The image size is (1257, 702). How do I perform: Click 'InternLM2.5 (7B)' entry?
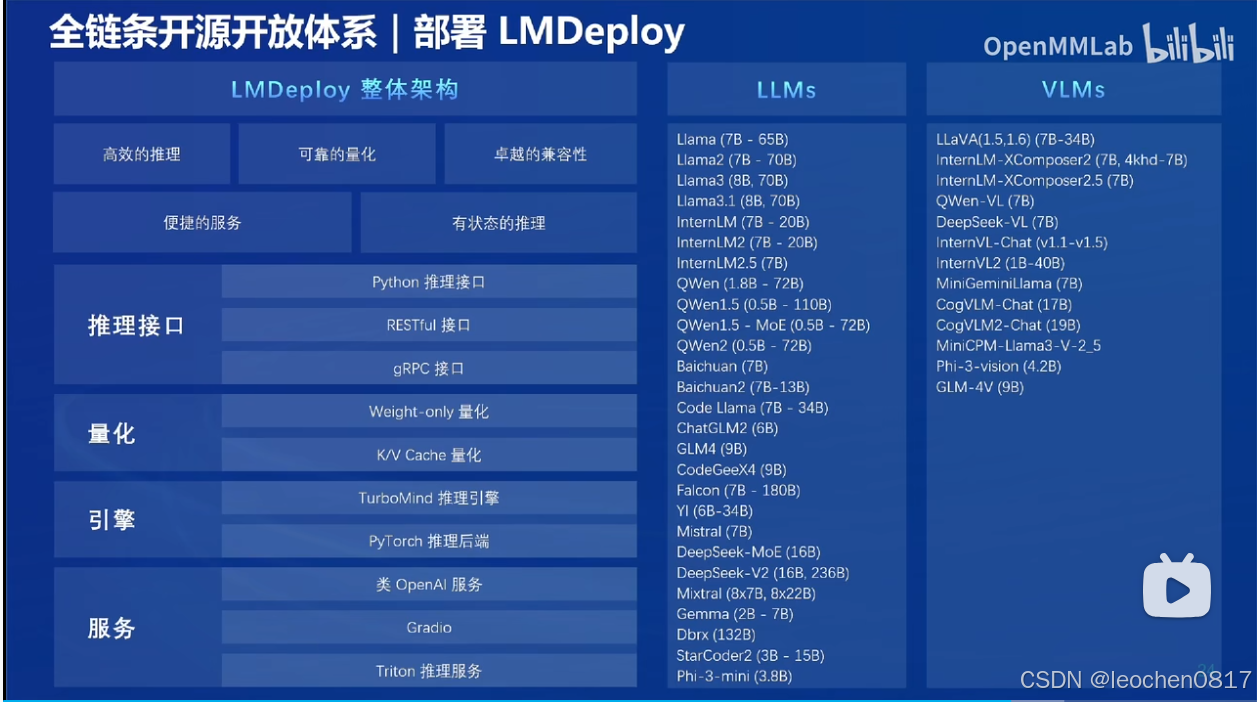tap(732, 263)
